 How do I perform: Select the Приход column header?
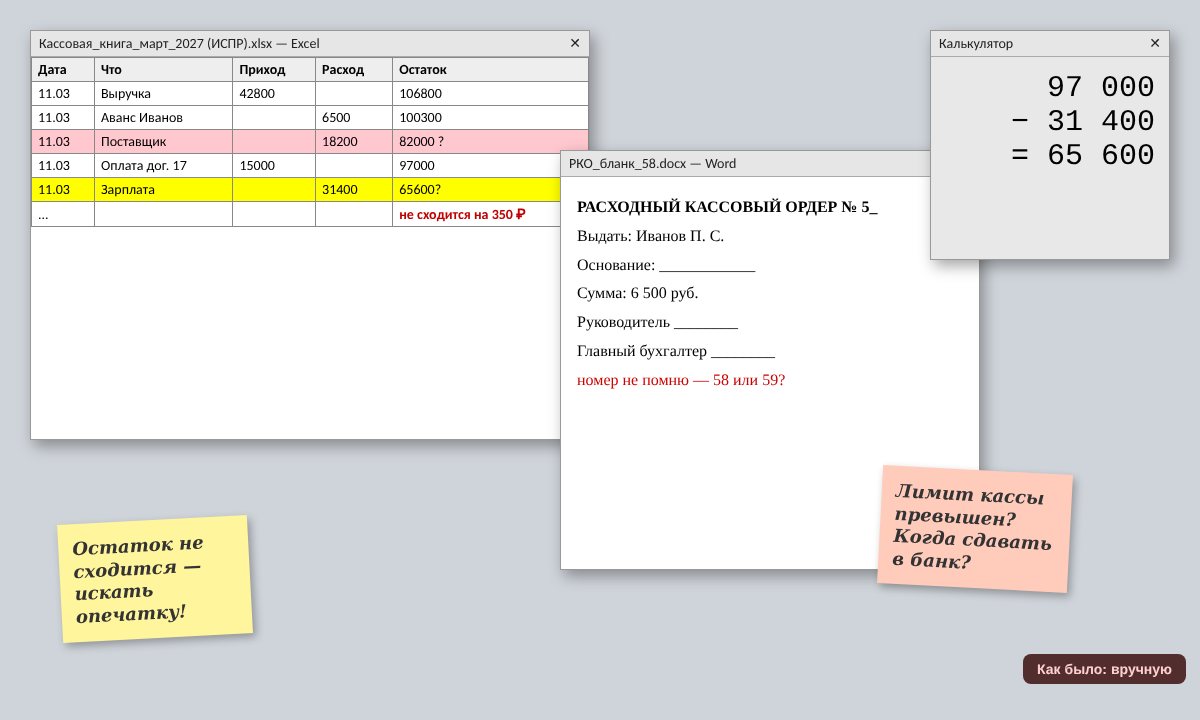(274, 70)
